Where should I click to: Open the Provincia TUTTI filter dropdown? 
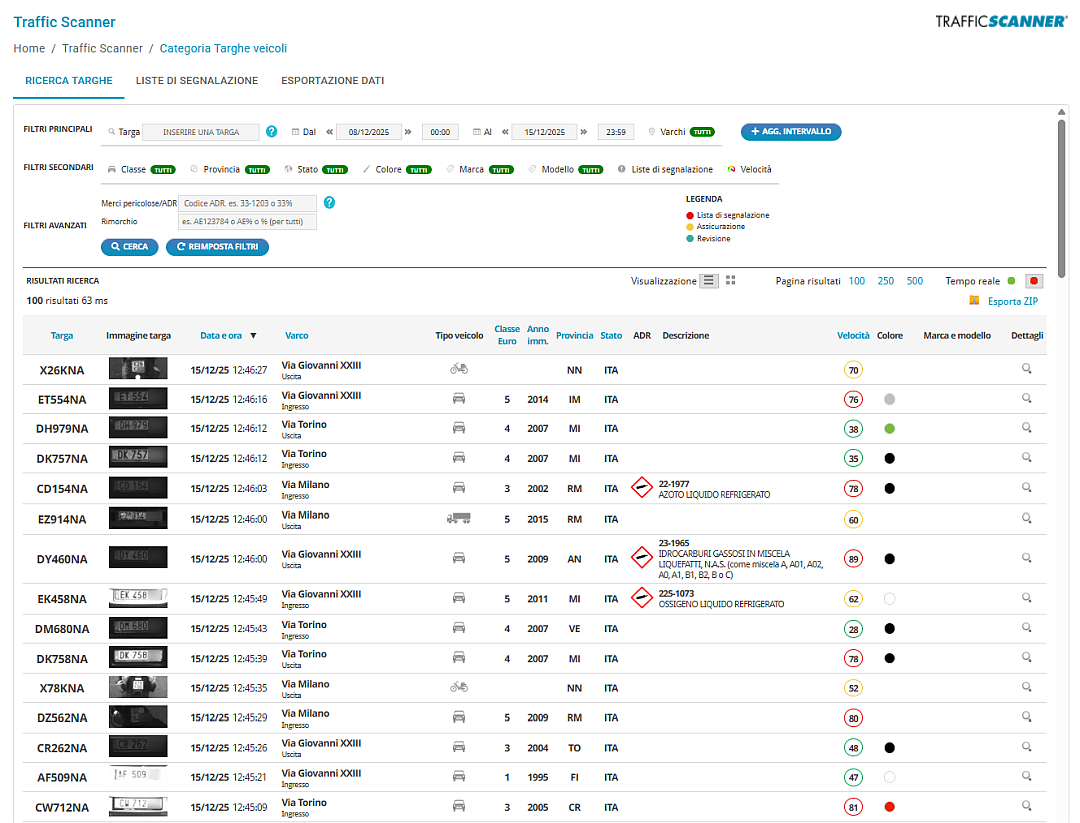[x=258, y=170]
